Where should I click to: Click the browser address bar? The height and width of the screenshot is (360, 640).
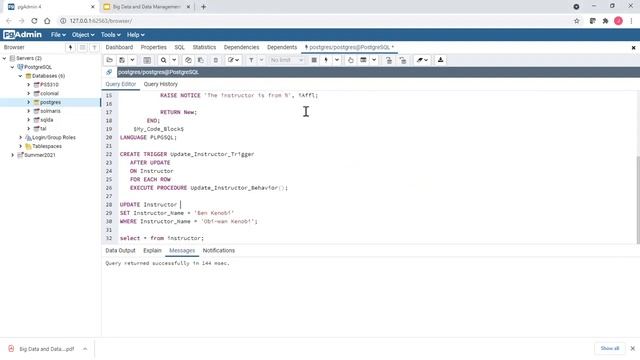coord(314,21)
